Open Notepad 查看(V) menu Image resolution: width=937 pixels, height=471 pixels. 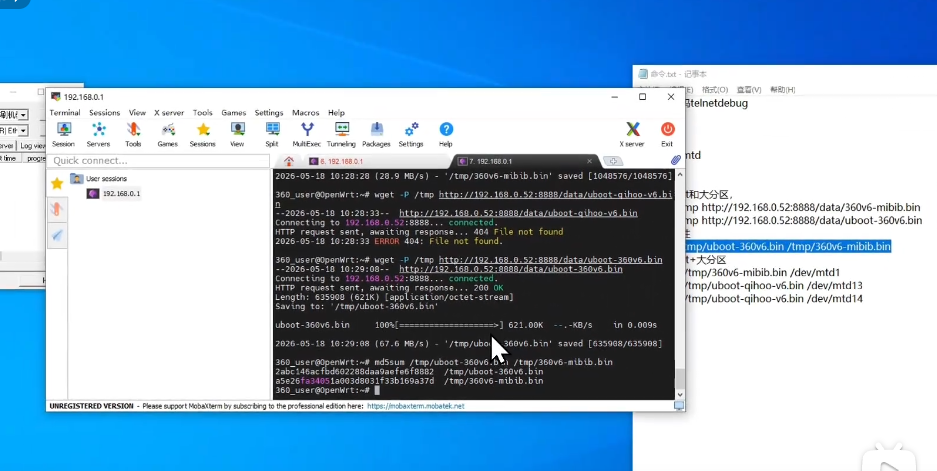click(749, 90)
